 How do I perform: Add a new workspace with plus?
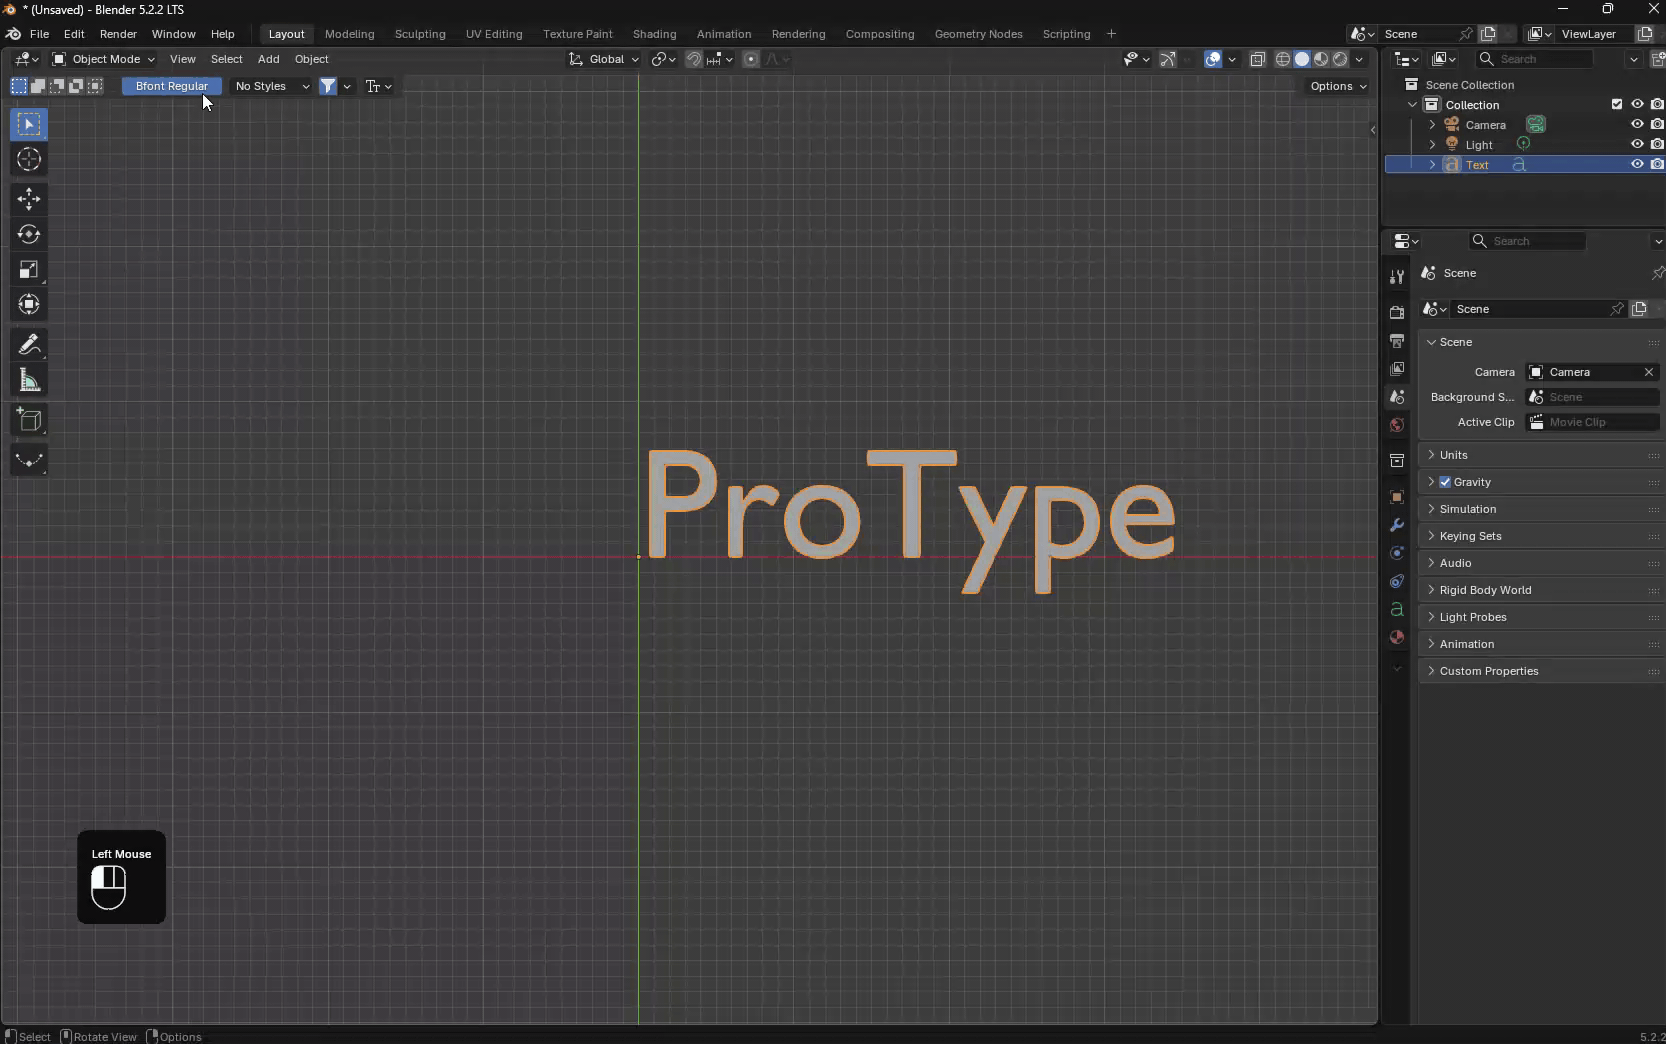click(1111, 34)
